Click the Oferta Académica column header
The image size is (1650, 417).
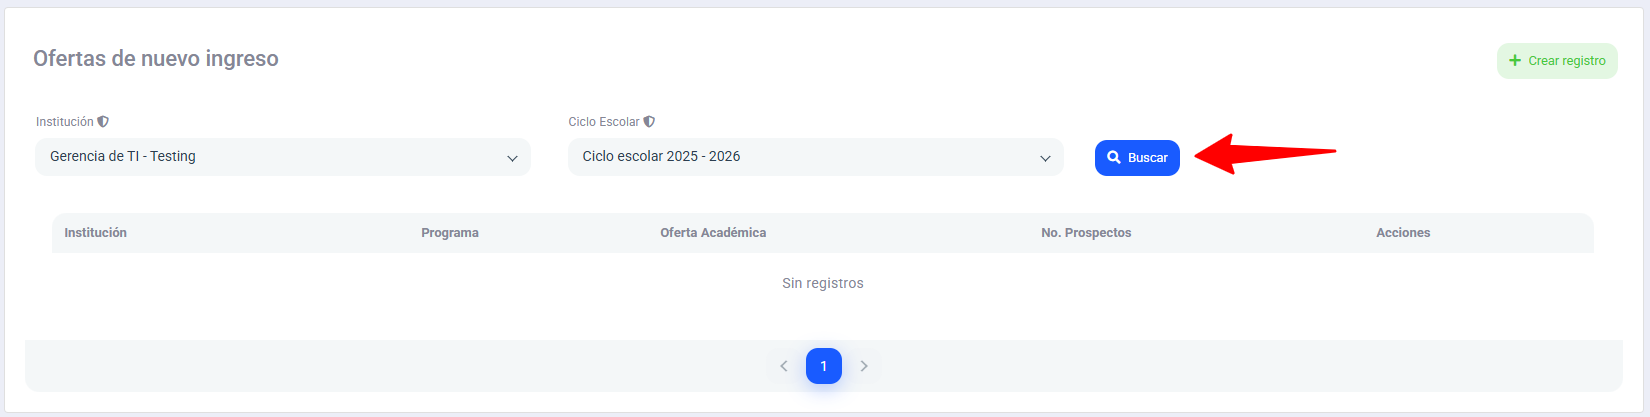[x=713, y=233]
